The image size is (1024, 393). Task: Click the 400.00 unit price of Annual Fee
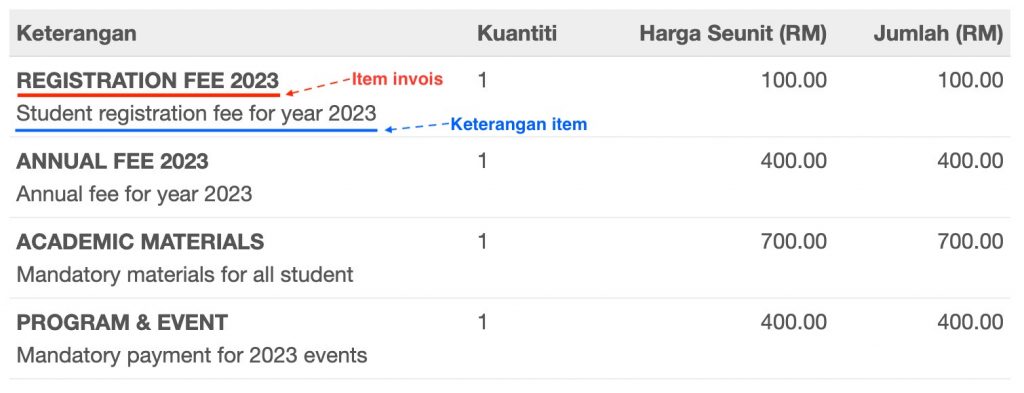[793, 161]
